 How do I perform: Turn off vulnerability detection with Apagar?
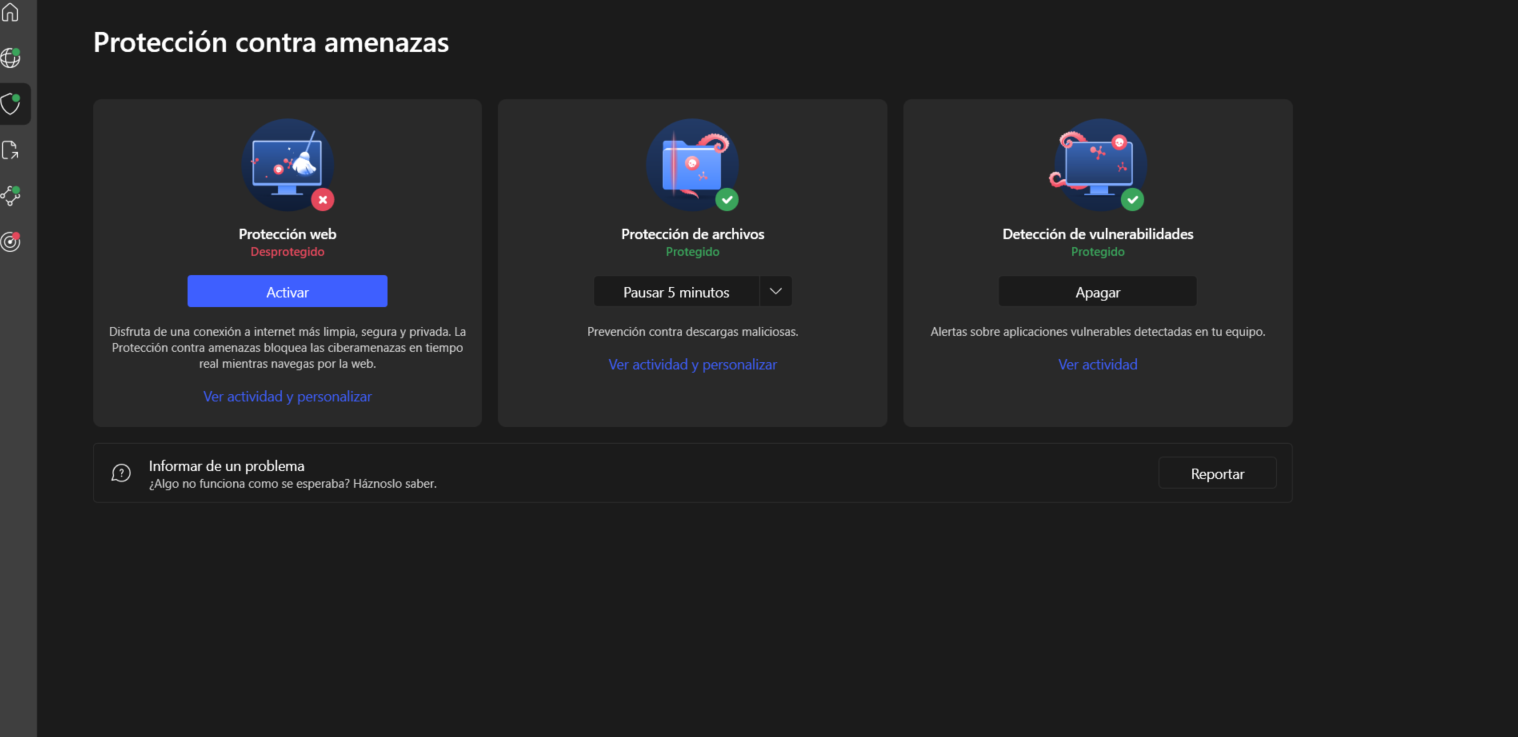1097,292
